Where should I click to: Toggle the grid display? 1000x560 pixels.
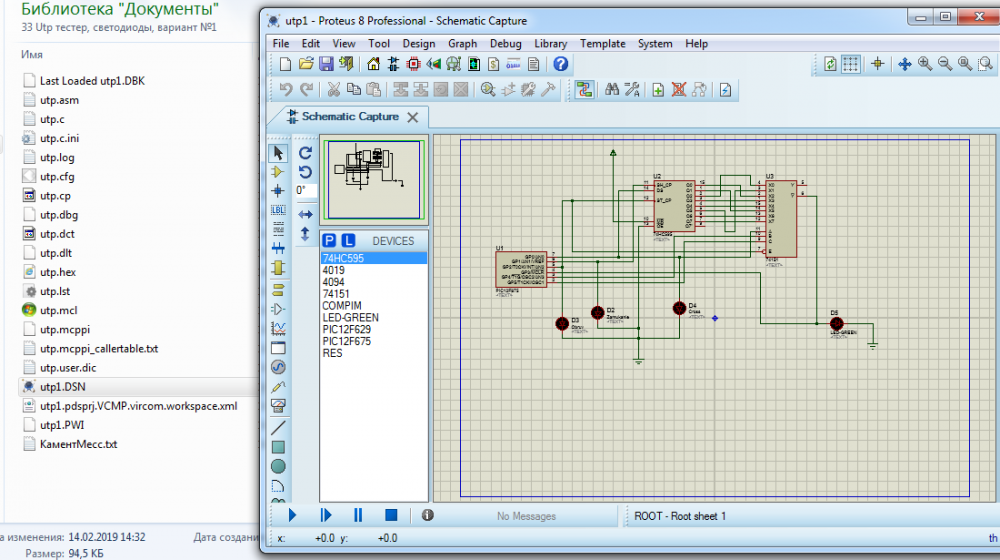850,64
